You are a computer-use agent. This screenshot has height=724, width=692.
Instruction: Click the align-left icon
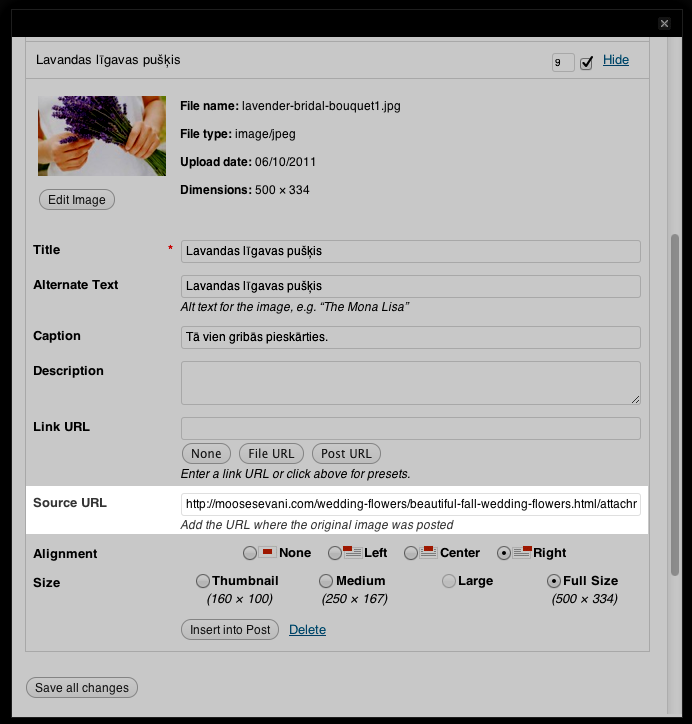point(353,552)
